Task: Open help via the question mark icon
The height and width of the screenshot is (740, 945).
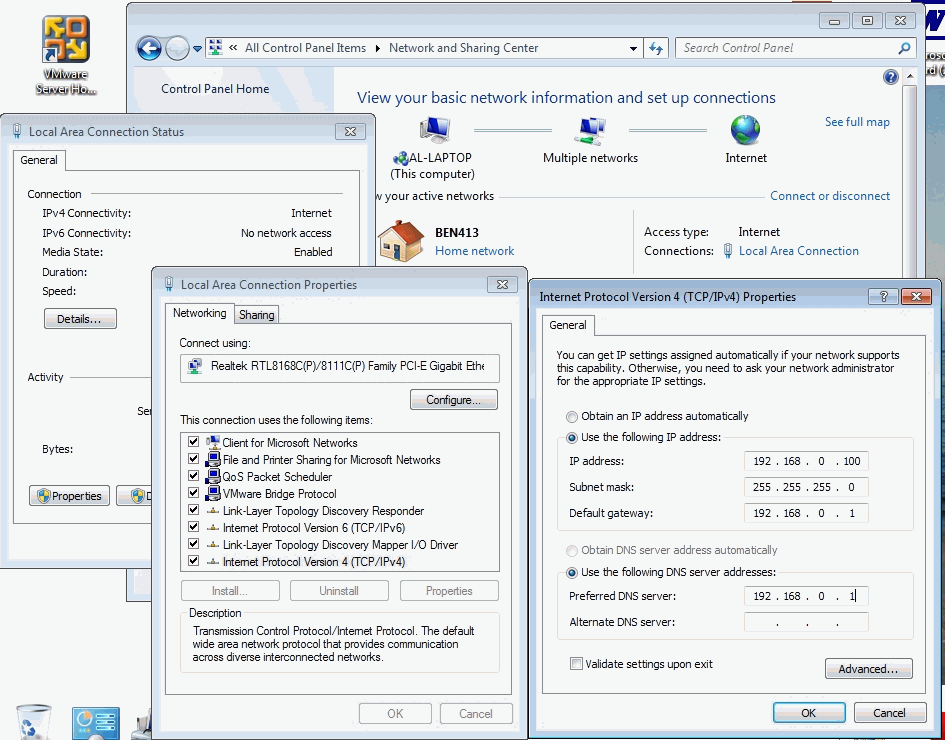Action: pos(890,77)
